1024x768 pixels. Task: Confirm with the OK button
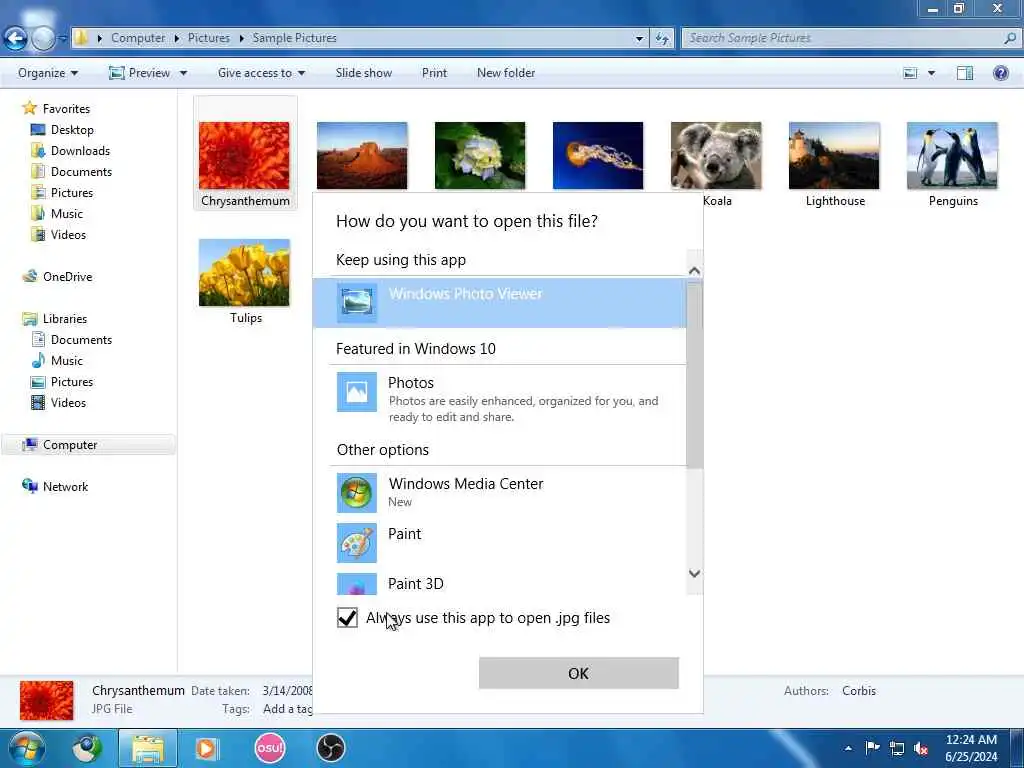579,673
